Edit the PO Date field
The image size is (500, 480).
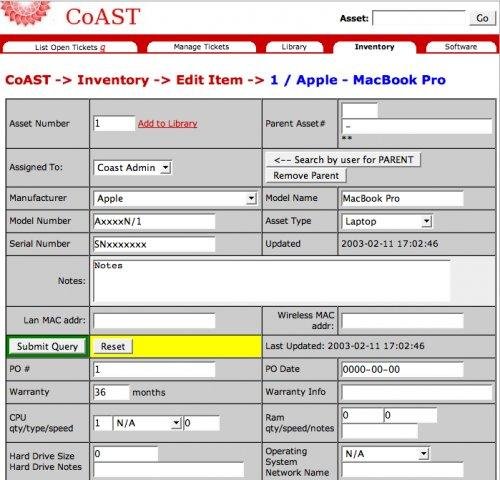pos(402,369)
